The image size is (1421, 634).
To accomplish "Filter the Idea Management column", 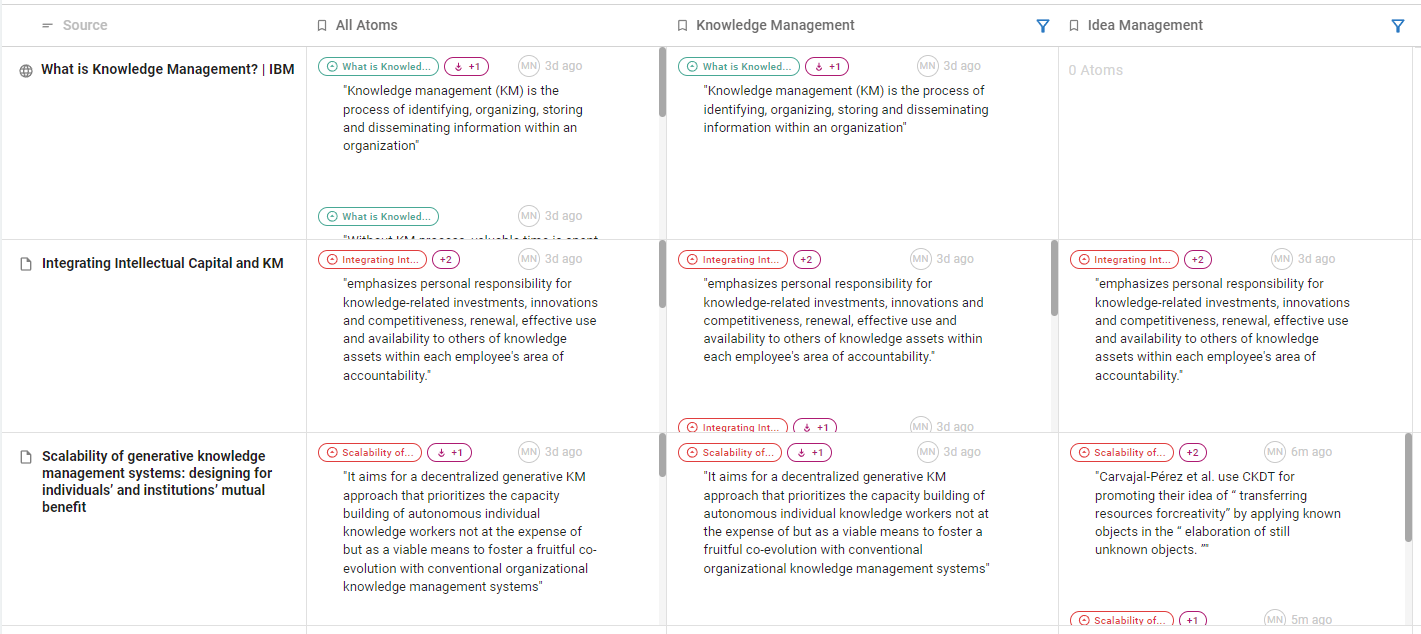I will point(1398,26).
